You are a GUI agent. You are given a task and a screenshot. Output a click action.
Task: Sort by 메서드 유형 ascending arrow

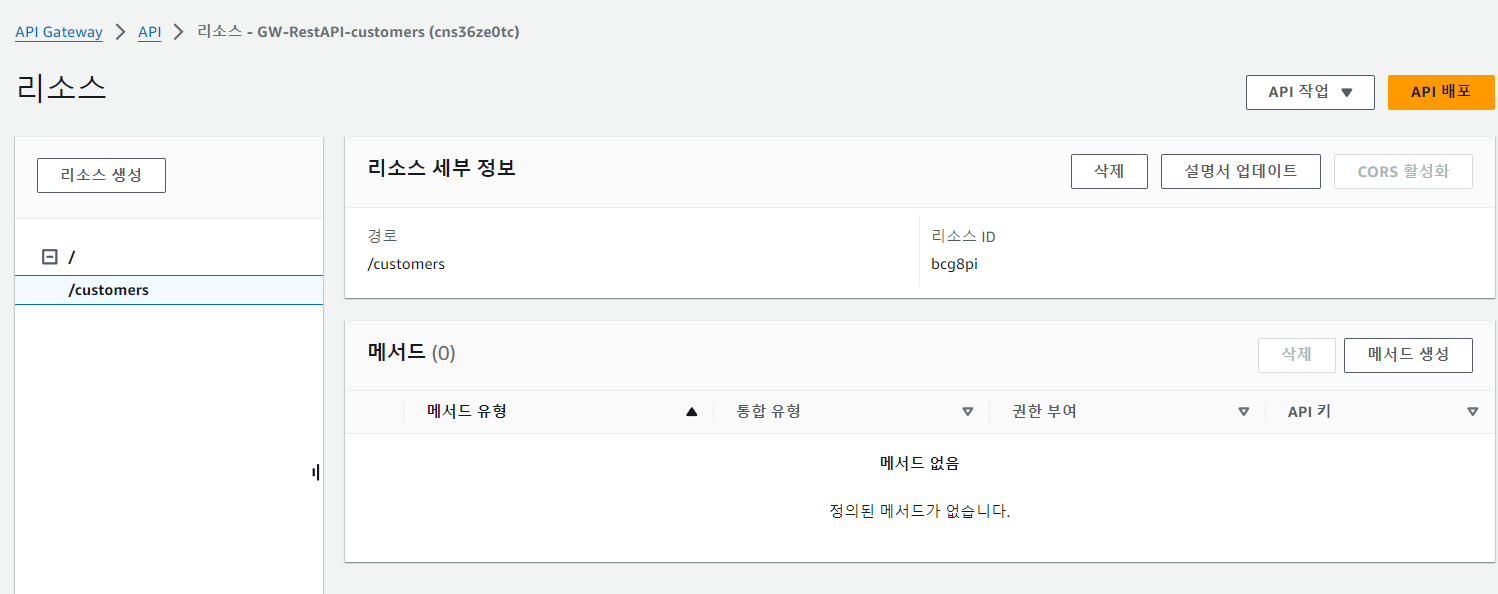(x=691, y=411)
